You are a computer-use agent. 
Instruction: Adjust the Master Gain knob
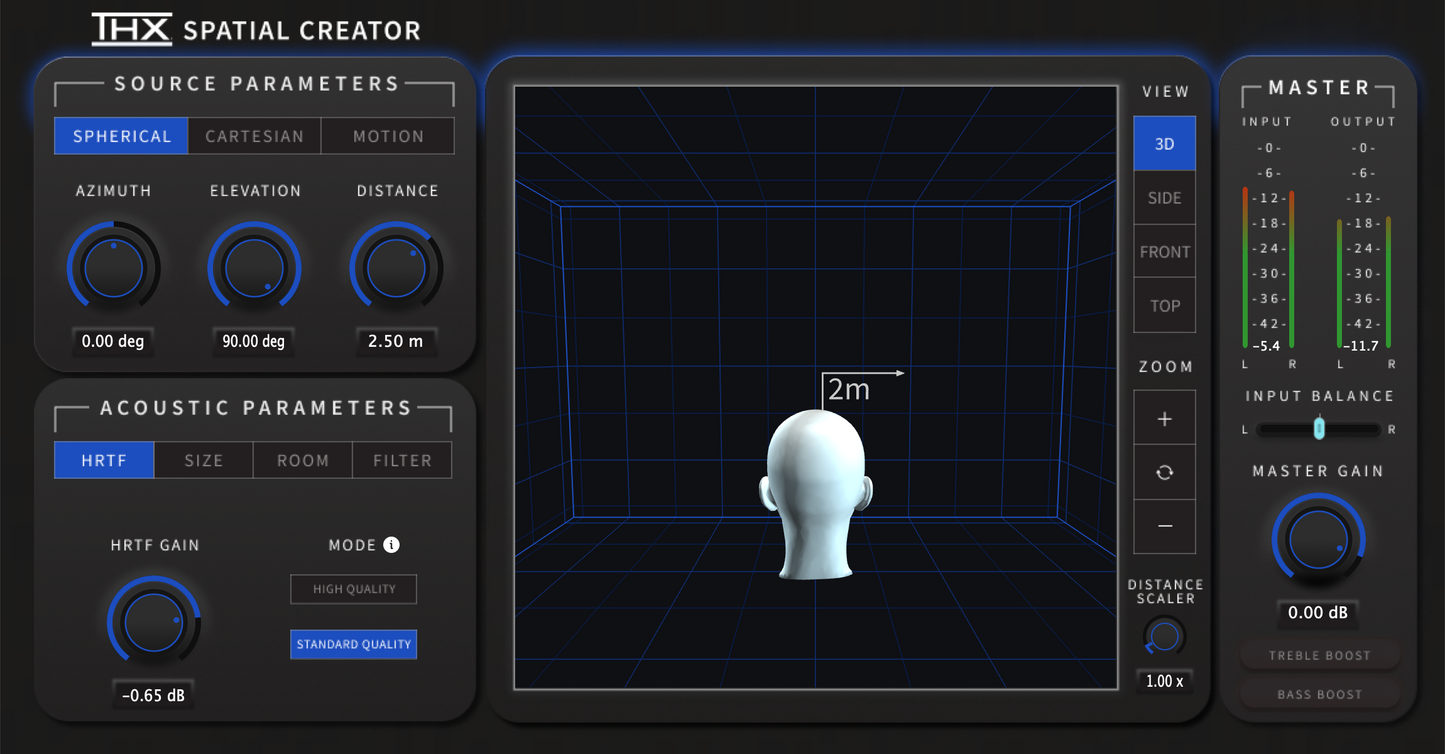click(x=1318, y=540)
